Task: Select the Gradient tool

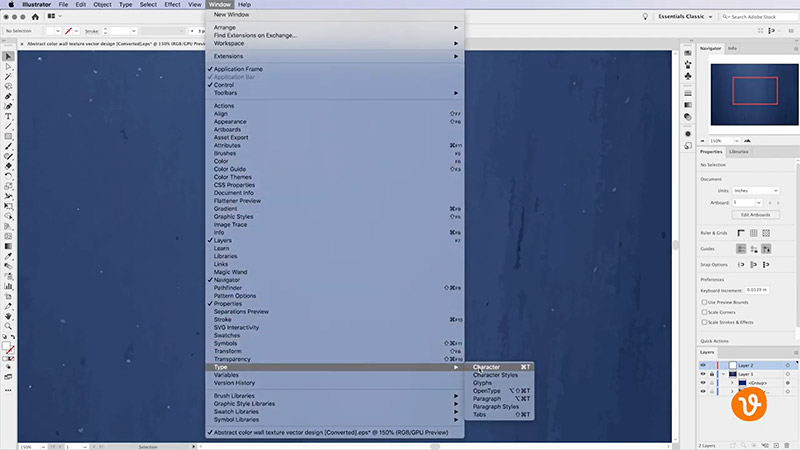Action: [8, 246]
